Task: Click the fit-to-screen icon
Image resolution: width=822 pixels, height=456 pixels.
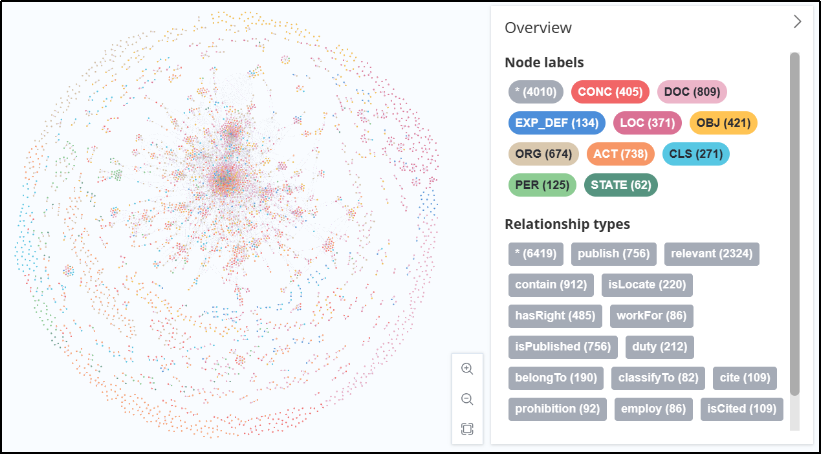Action: [467, 429]
